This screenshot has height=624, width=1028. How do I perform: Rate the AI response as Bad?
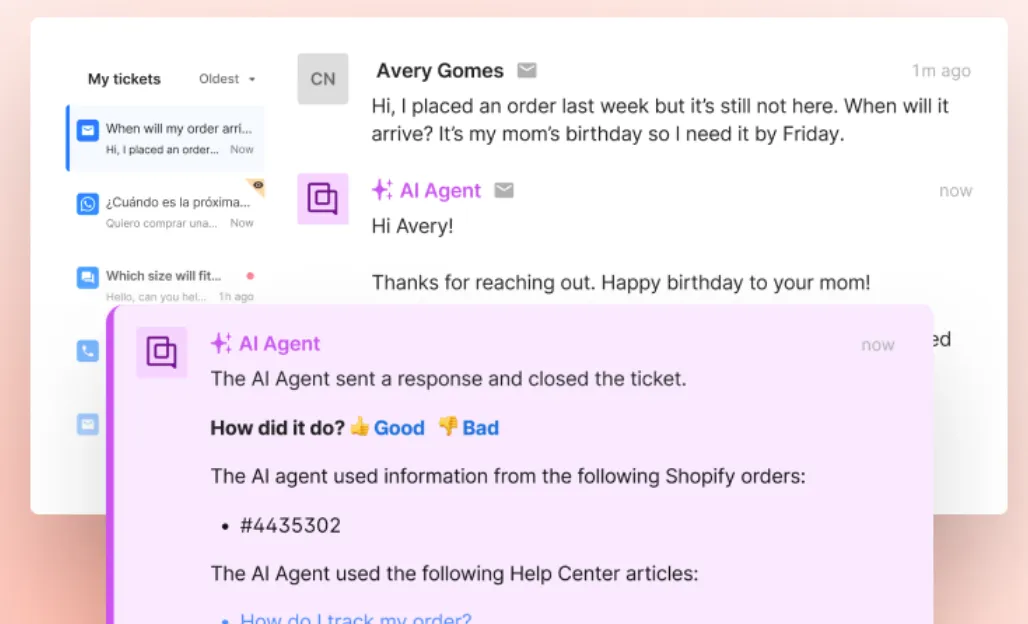[470, 428]
